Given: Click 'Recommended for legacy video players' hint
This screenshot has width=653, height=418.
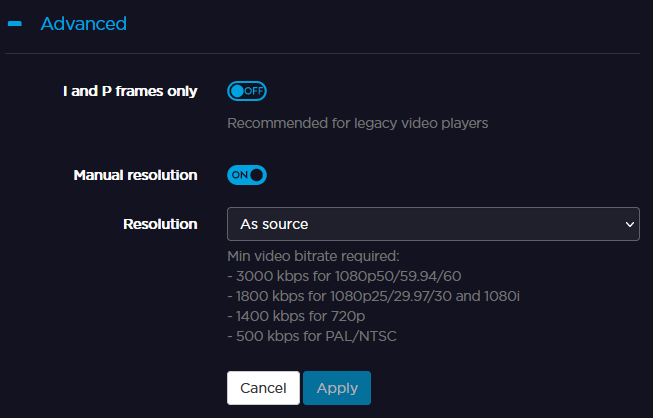Looking at the screenshot, I should click(357, 124).
